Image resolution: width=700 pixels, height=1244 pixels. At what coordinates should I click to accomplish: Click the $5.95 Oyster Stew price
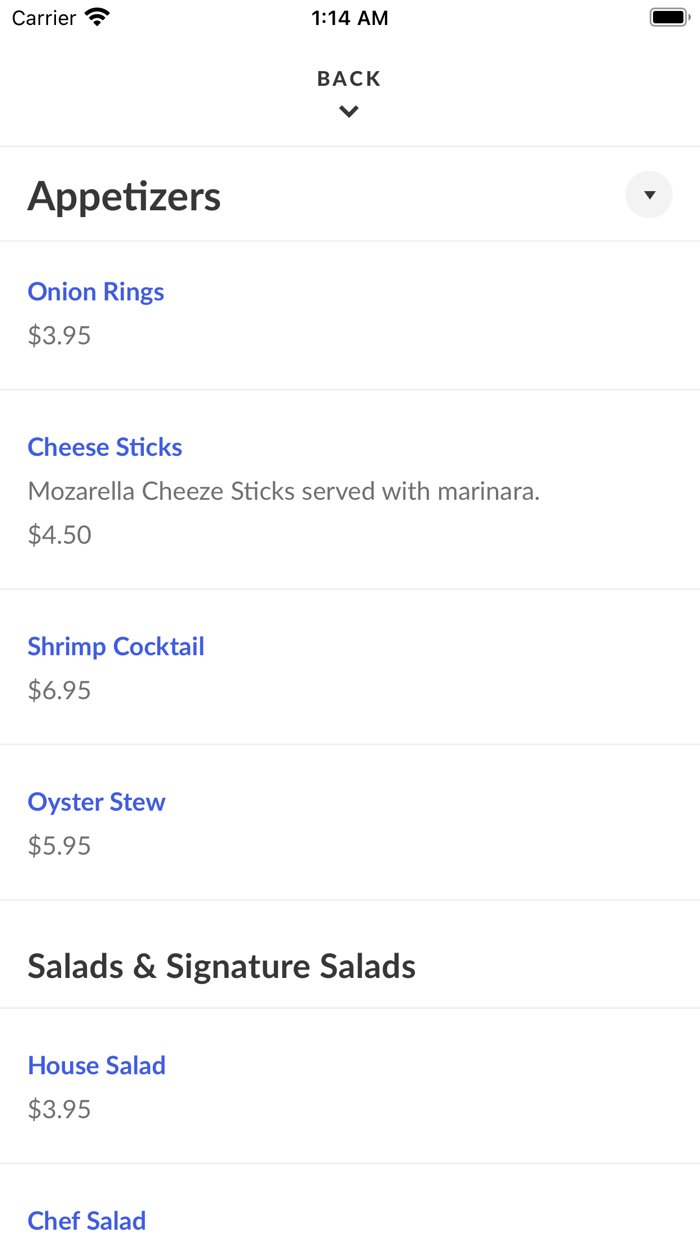[x=59, y=846]
